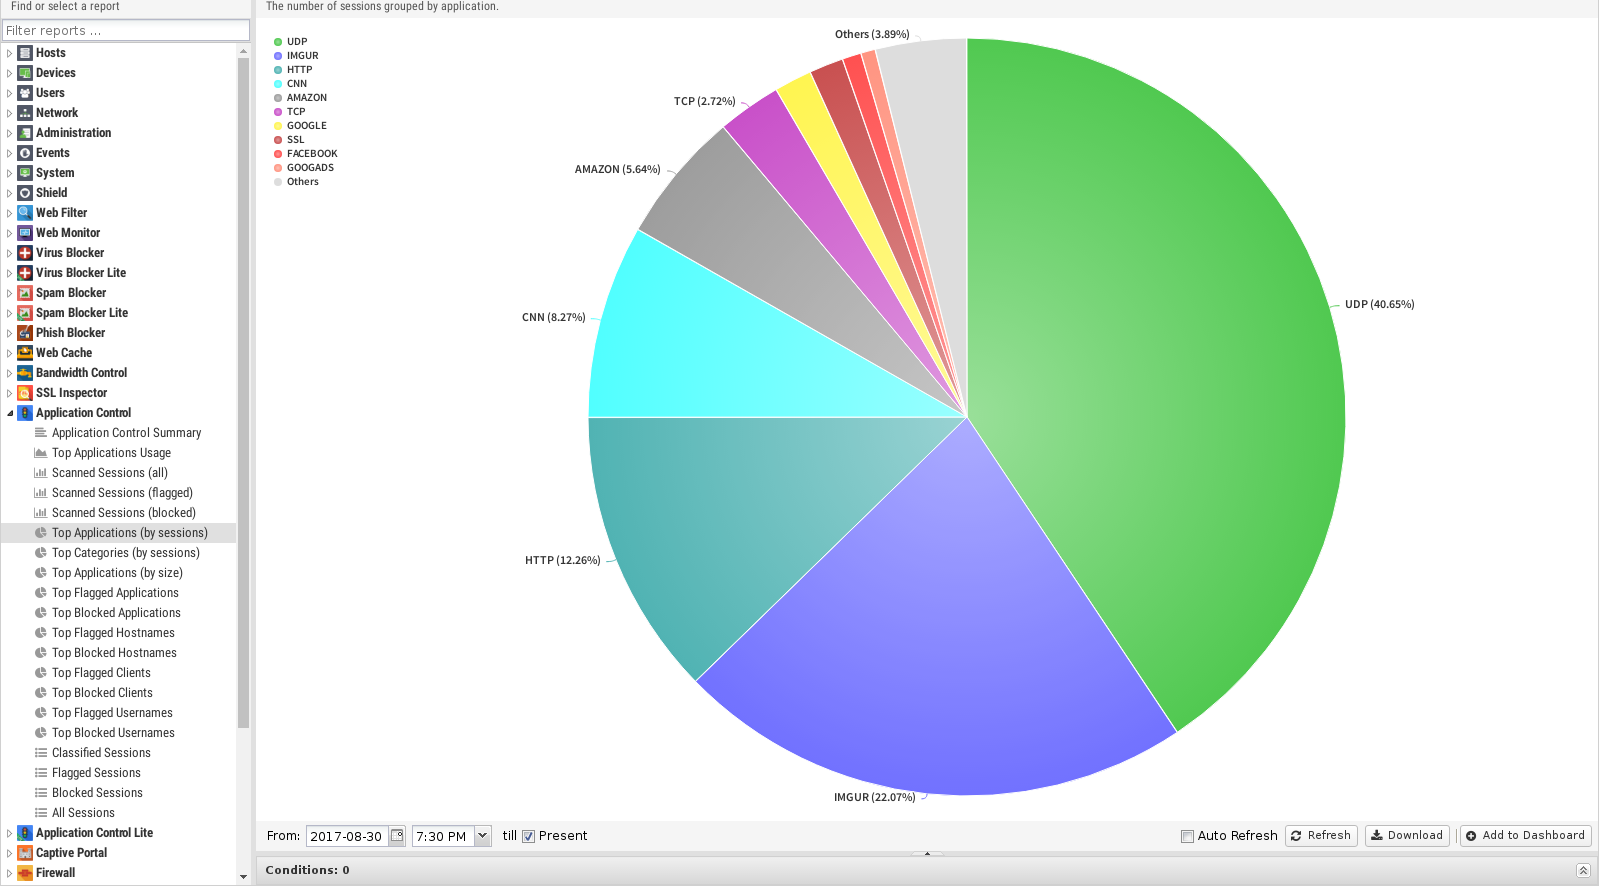Screen dimensions: 1599x886
Task: Click the Virus Blocker icon
Action: click(25, 253)
